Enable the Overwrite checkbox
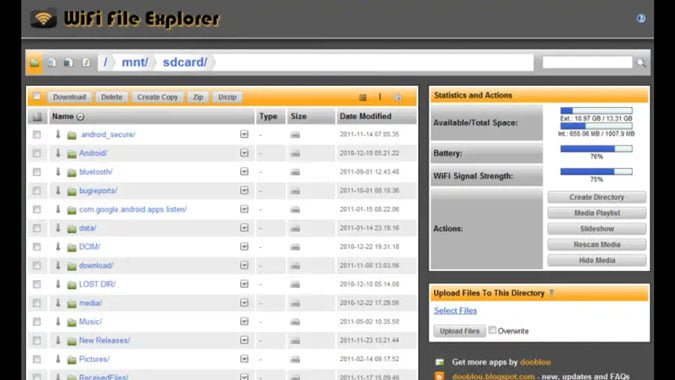Viewport: 675px width, 380px height. point(492,330)
